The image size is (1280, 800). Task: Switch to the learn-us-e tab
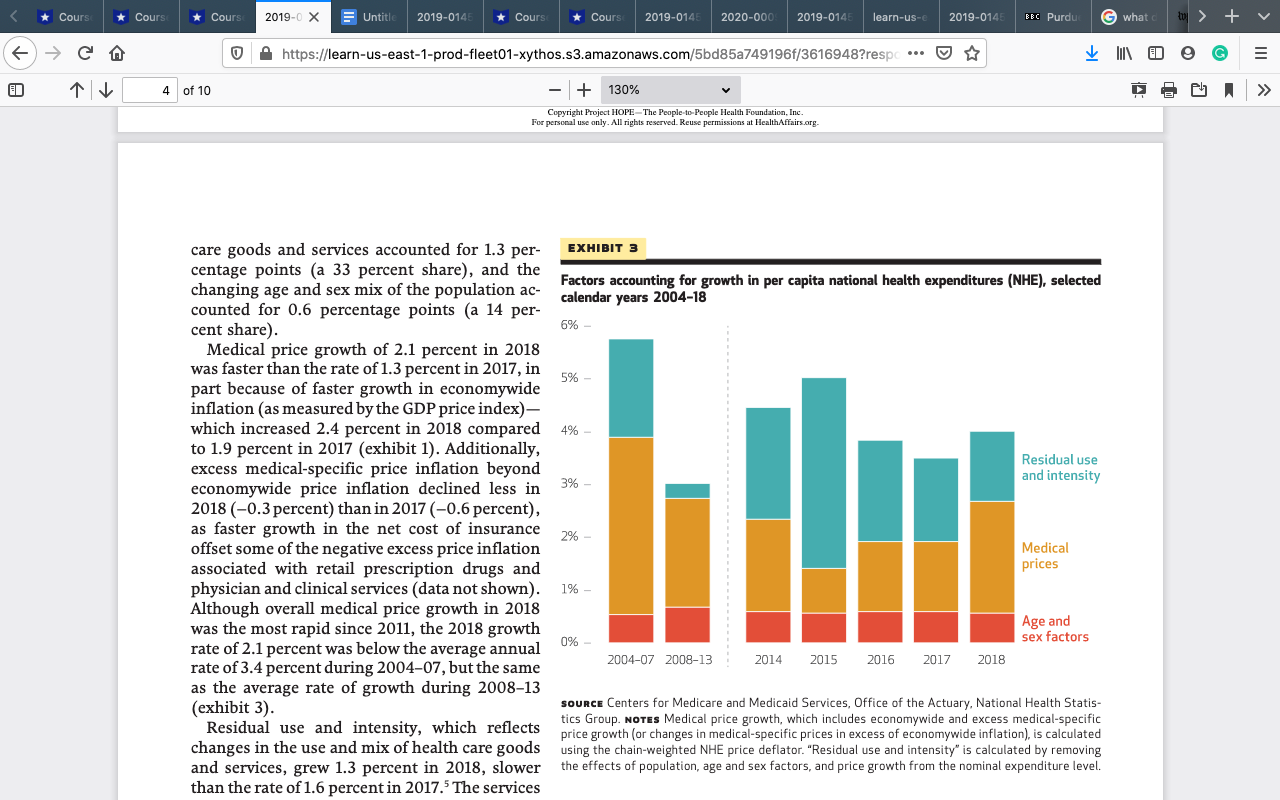click(x=899, y=17)
